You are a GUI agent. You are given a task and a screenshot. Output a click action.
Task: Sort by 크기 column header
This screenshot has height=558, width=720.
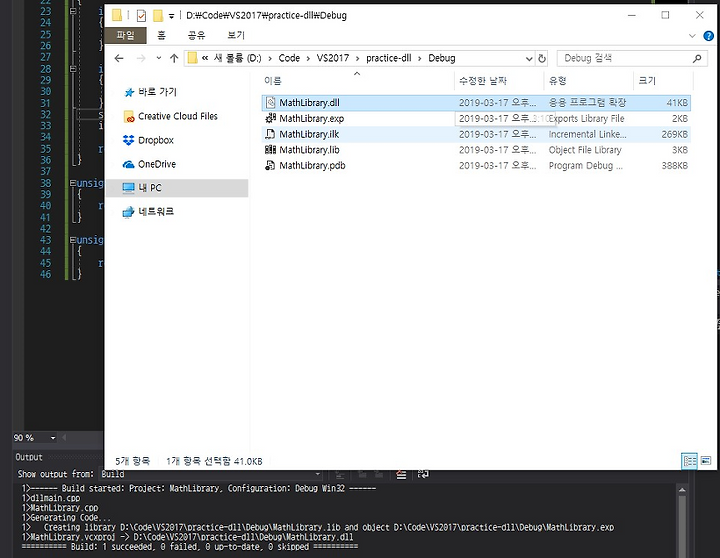[x=647, y=81]
